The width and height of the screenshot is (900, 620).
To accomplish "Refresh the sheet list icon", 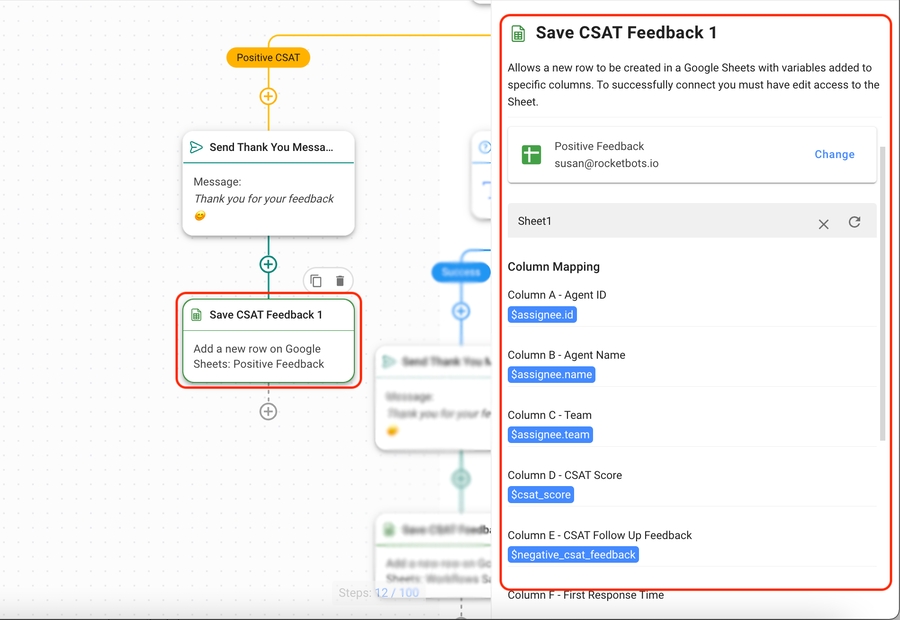I will tap(854, 222).
